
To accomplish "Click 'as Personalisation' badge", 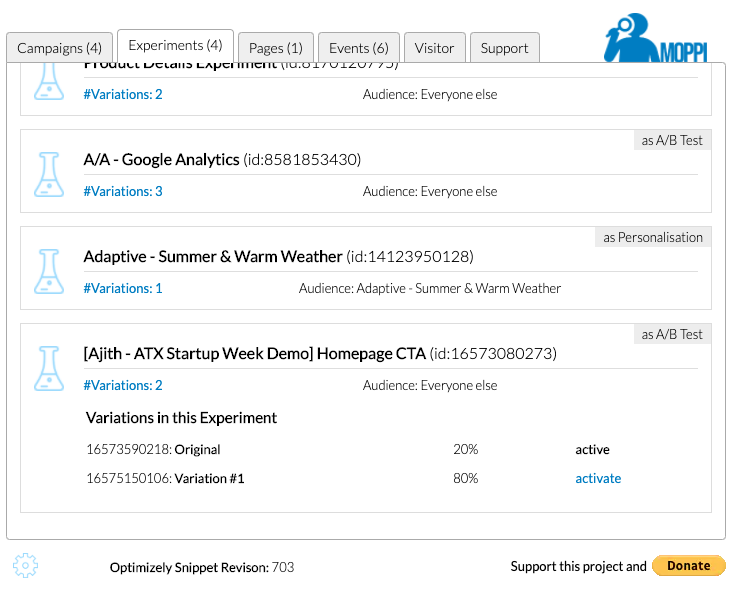I will point(653,237).
